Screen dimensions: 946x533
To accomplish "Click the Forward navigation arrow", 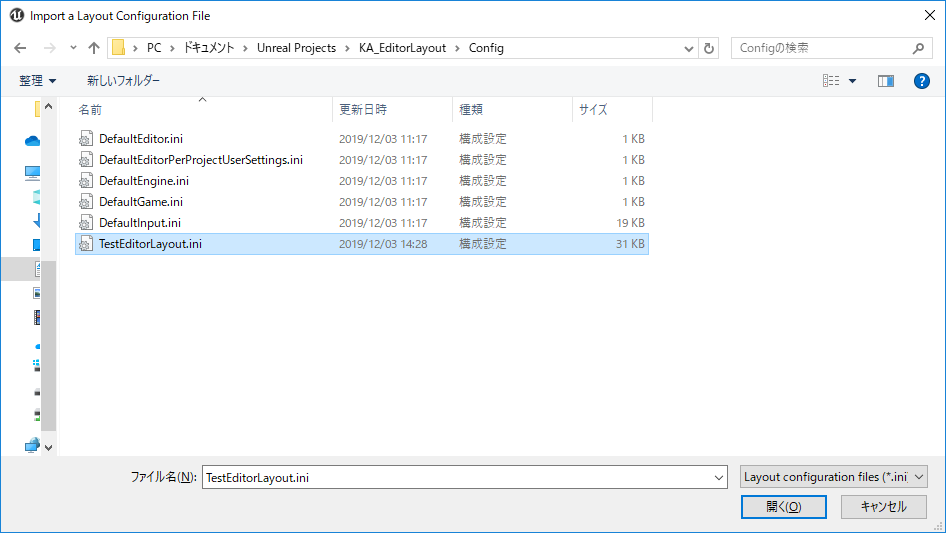I will (49, 48).
